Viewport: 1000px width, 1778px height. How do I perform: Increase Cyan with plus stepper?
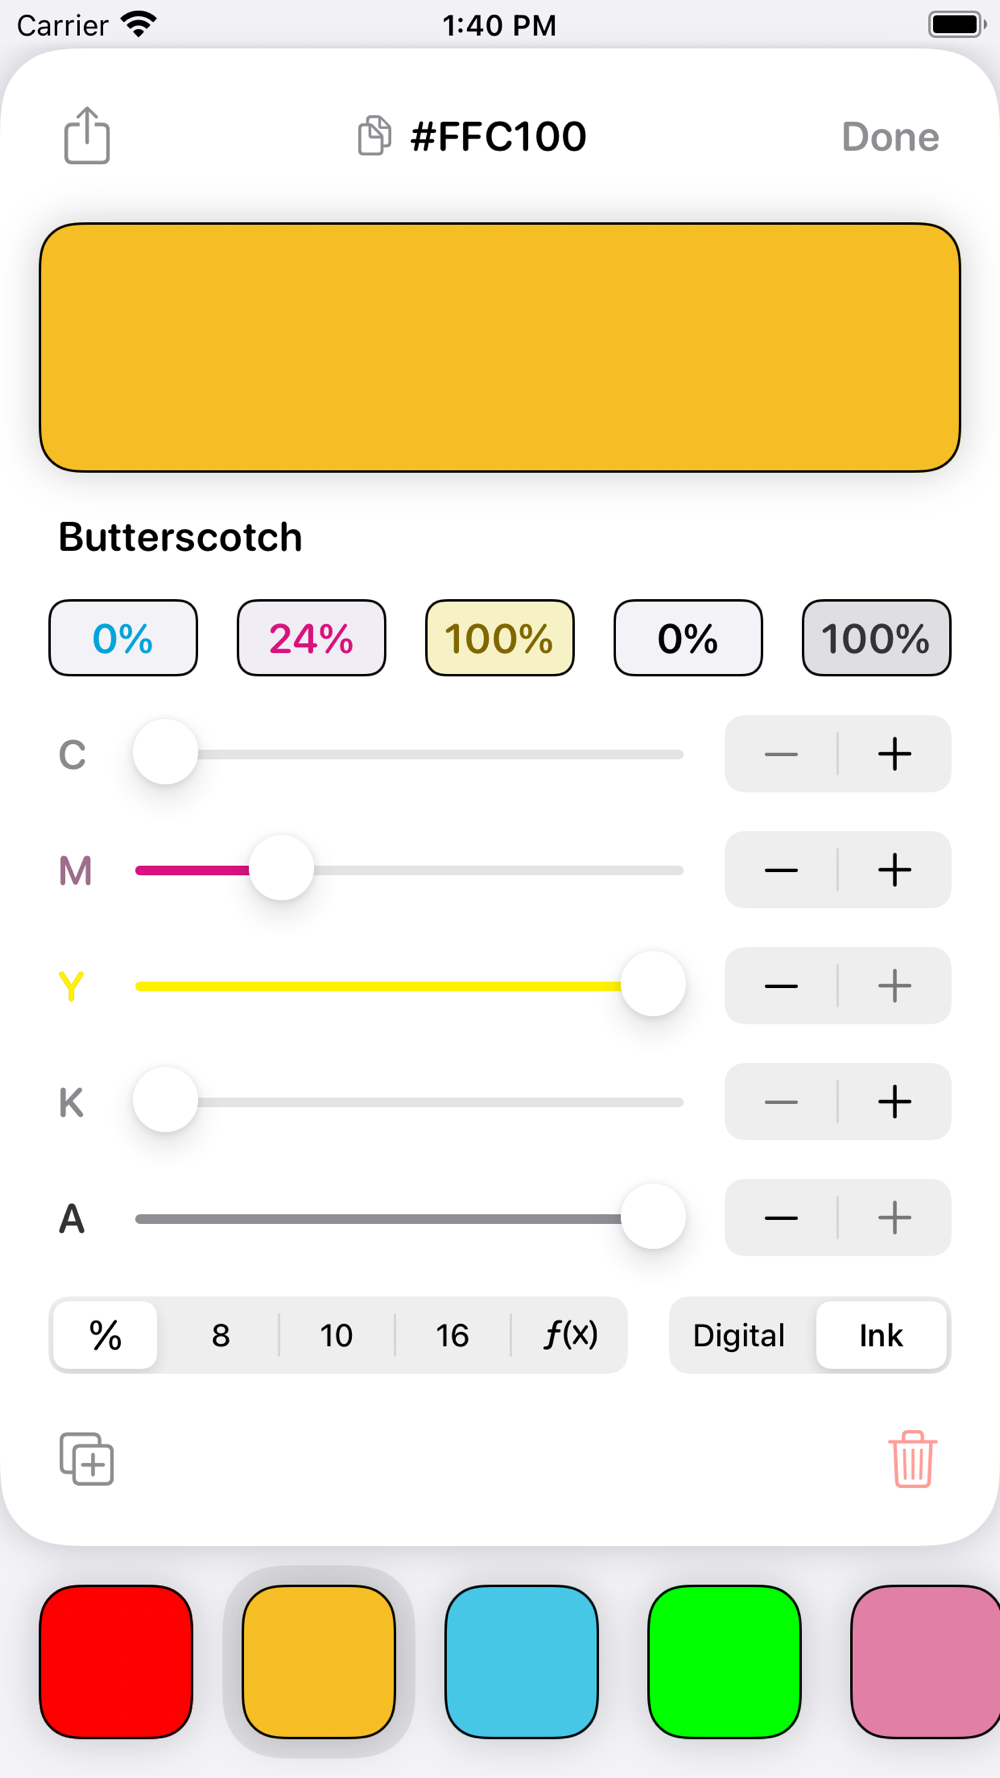click(894, 754)
